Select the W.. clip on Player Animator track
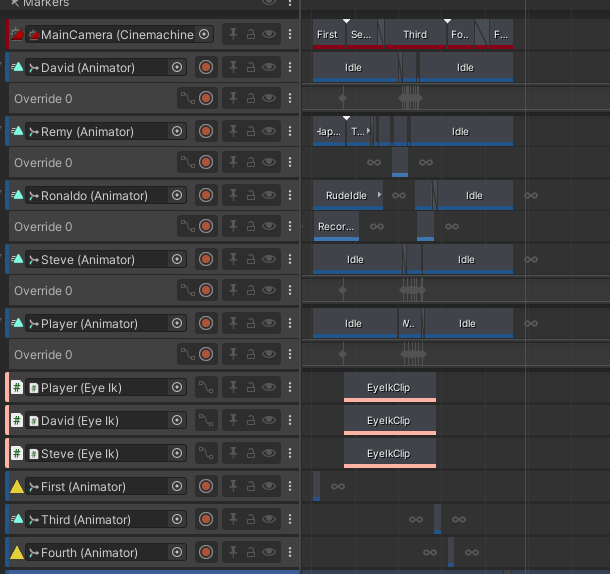Image resolution: width=610 pixels, height=574 pixels. [x=410, y=323]
